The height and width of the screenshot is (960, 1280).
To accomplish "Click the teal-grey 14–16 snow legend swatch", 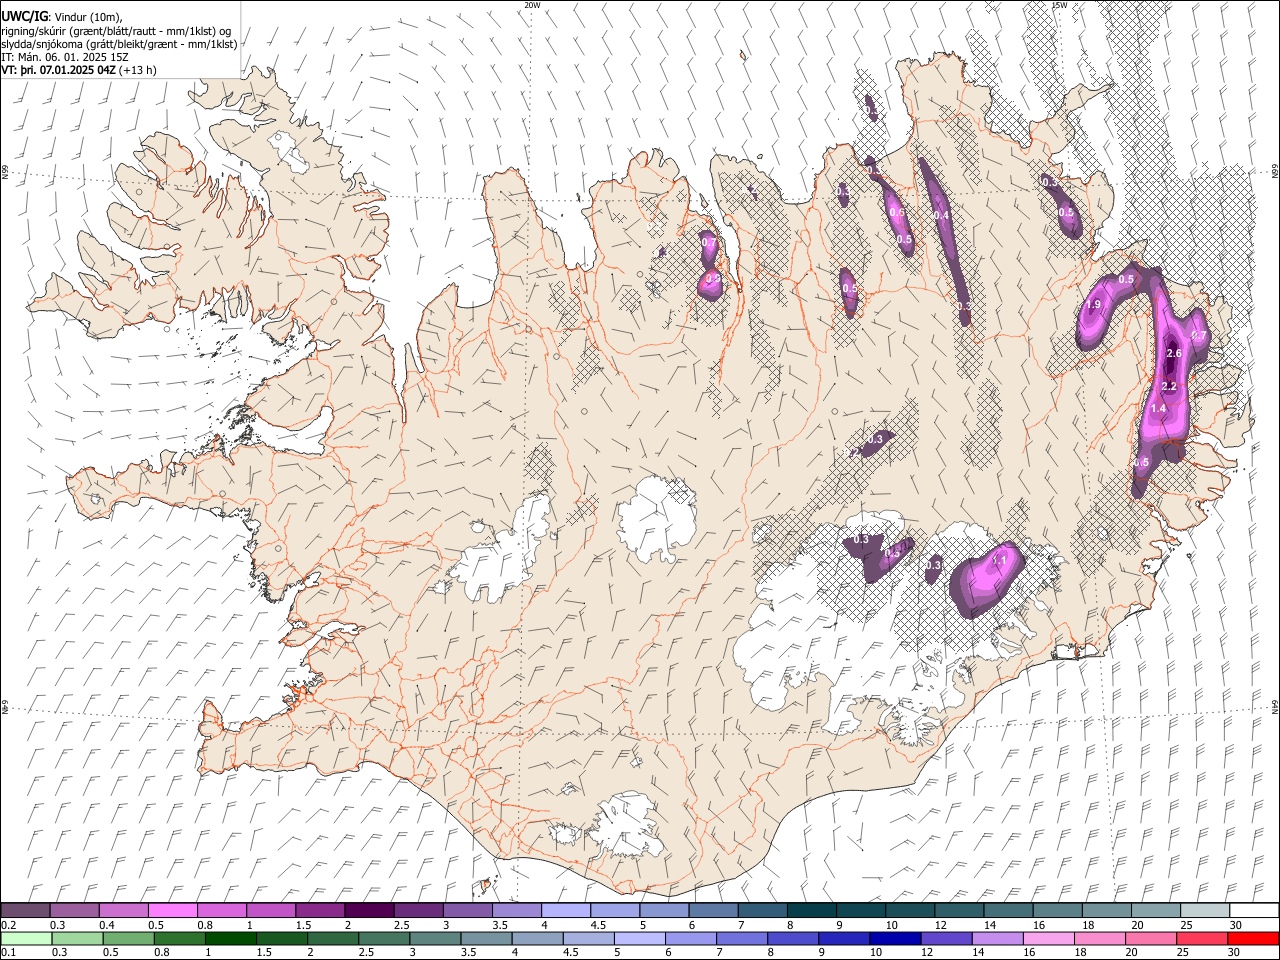I will 1058,910.
